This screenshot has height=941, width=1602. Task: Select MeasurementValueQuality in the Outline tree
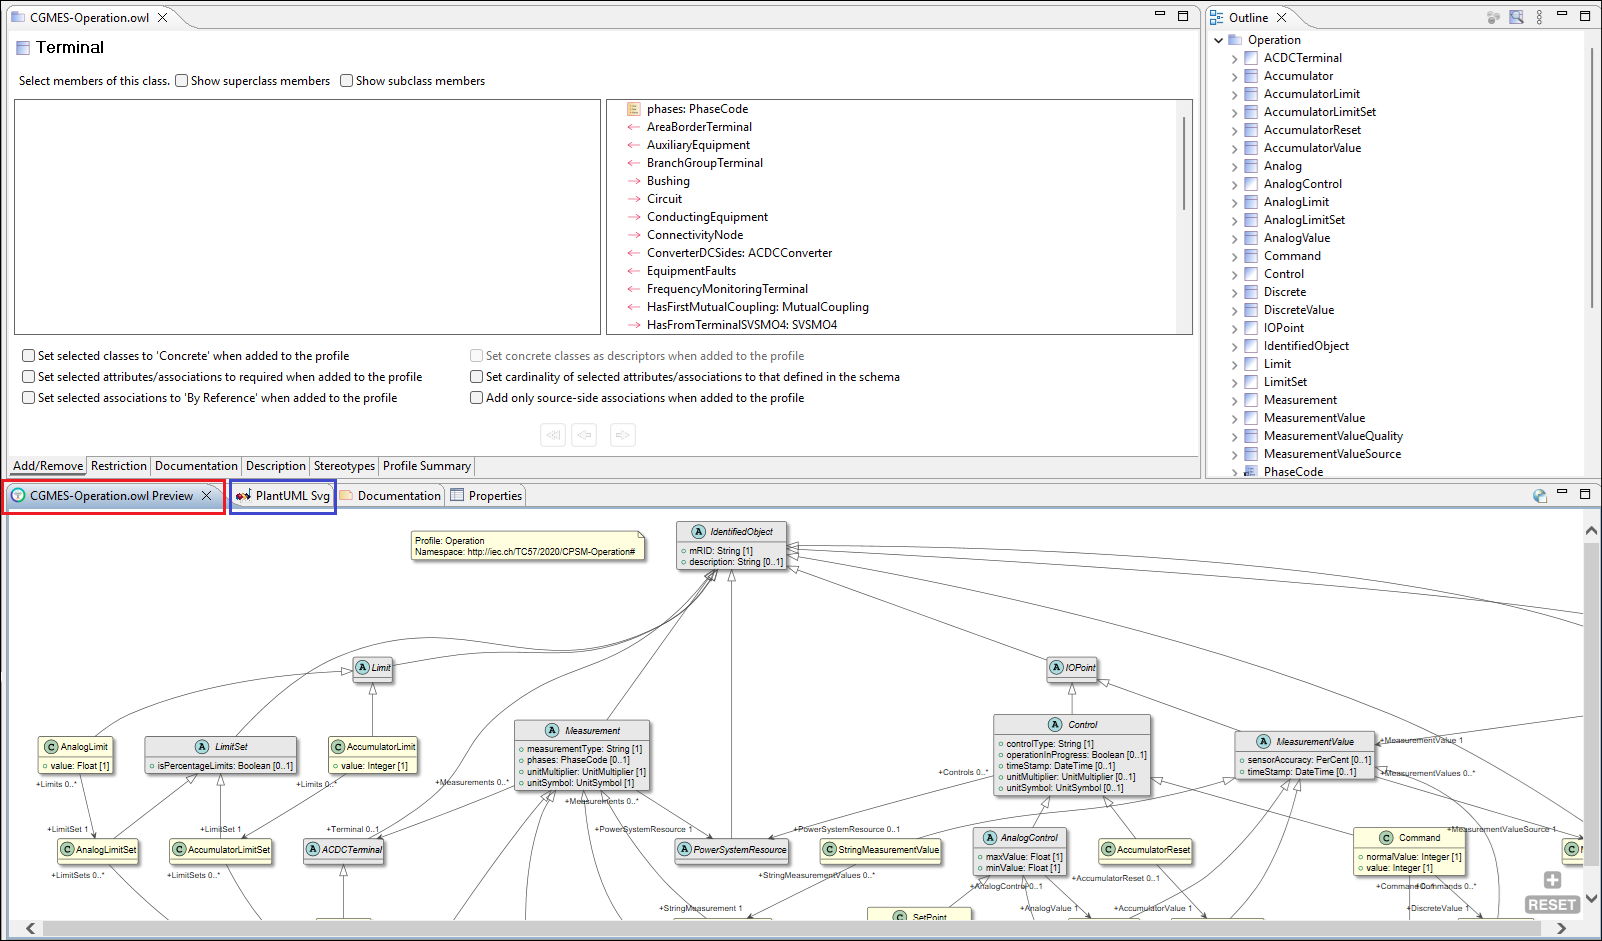1333,436
